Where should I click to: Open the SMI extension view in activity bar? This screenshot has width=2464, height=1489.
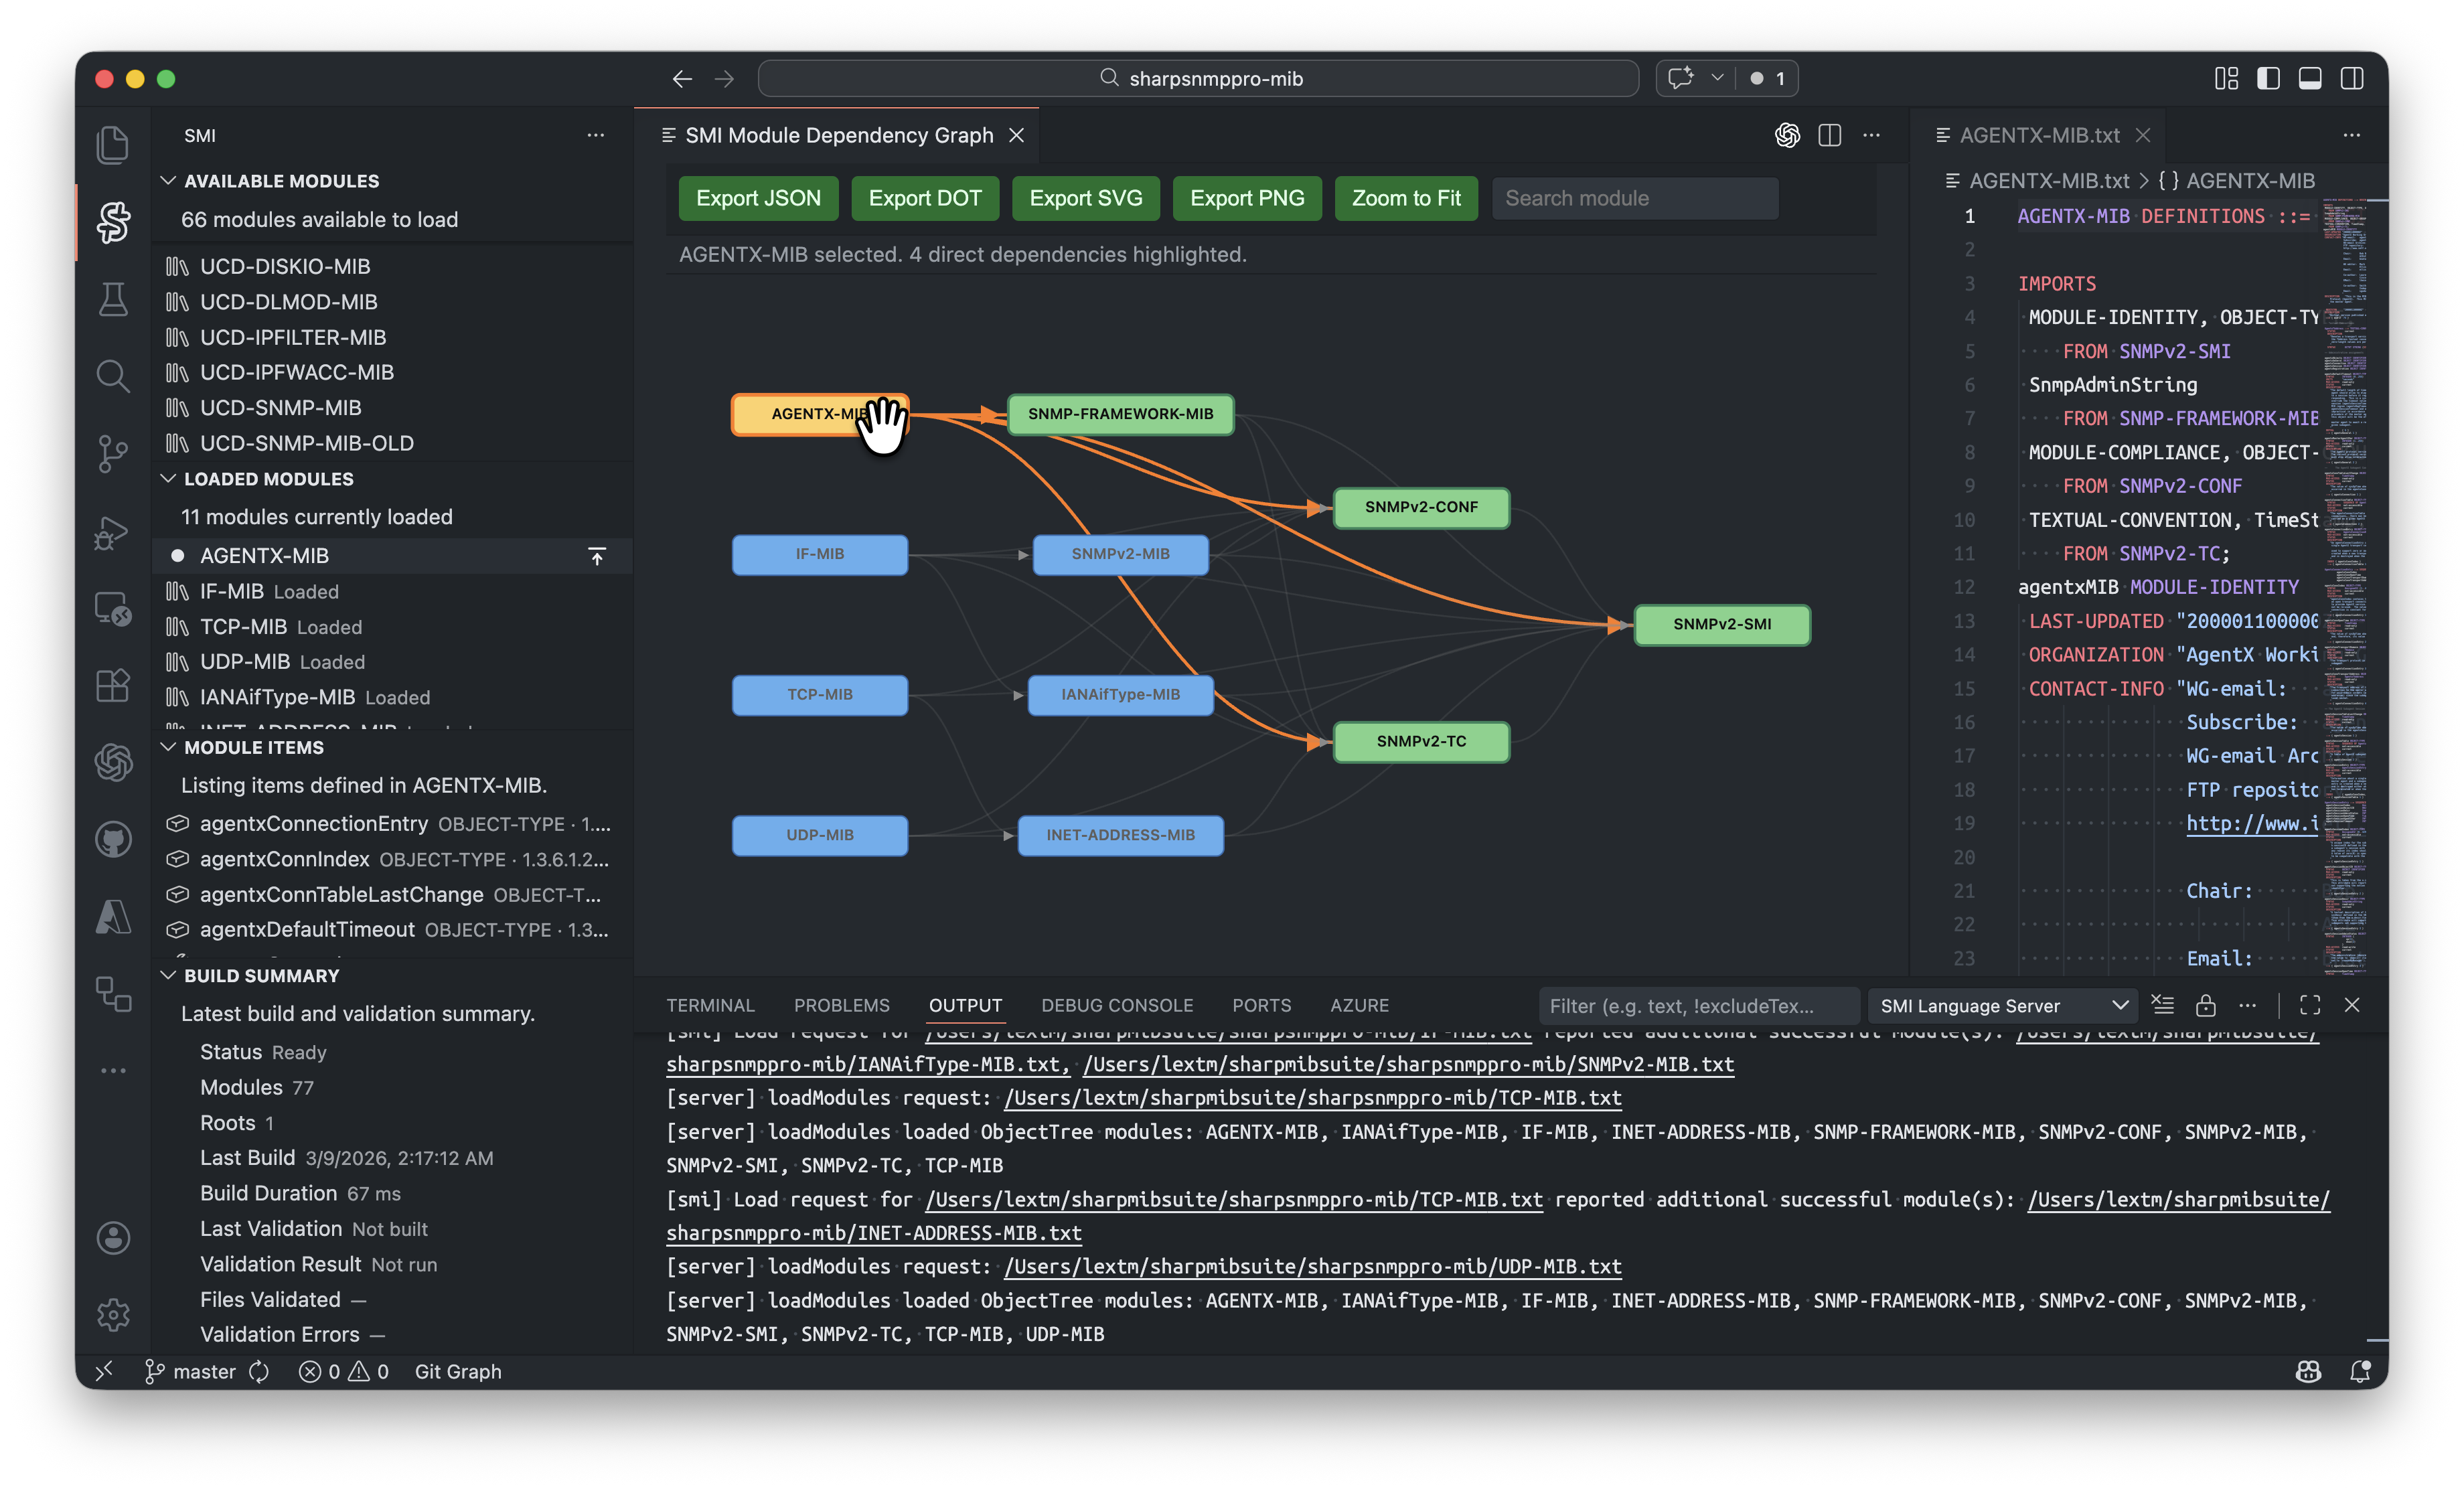pyautogui.click(x=113, y=222)
